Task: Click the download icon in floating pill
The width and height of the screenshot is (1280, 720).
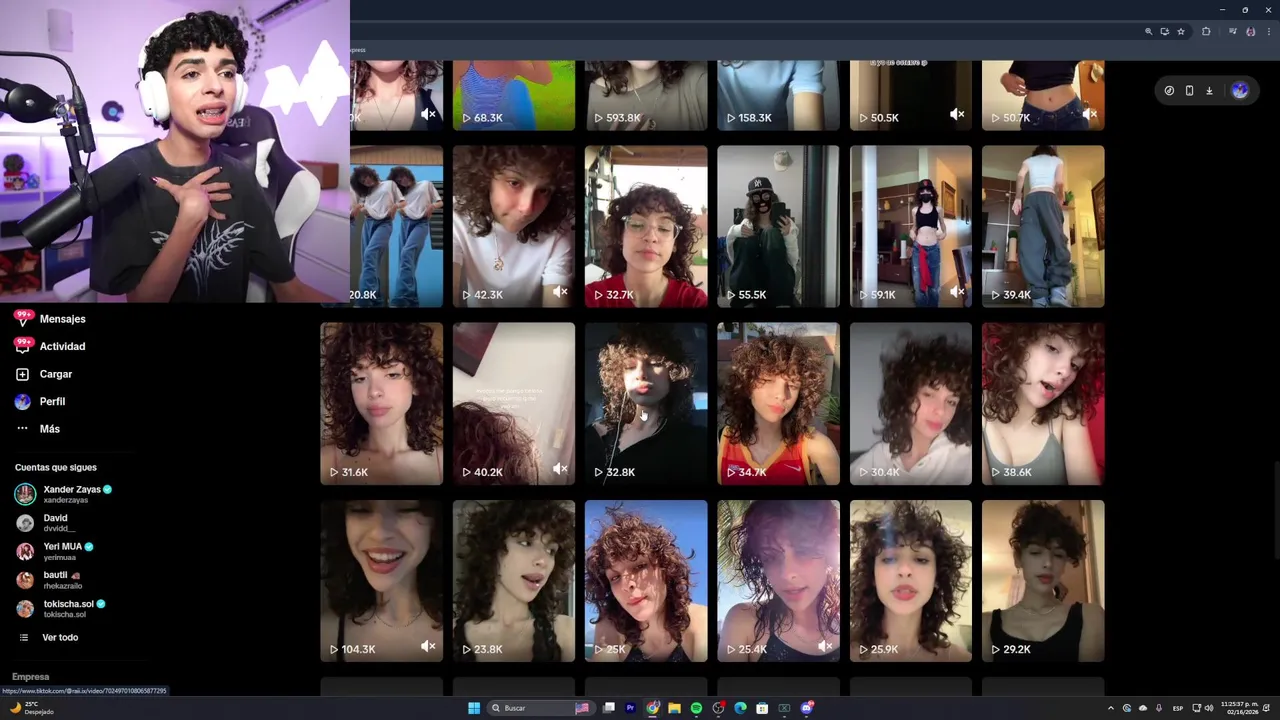Action: [1209, 91]
